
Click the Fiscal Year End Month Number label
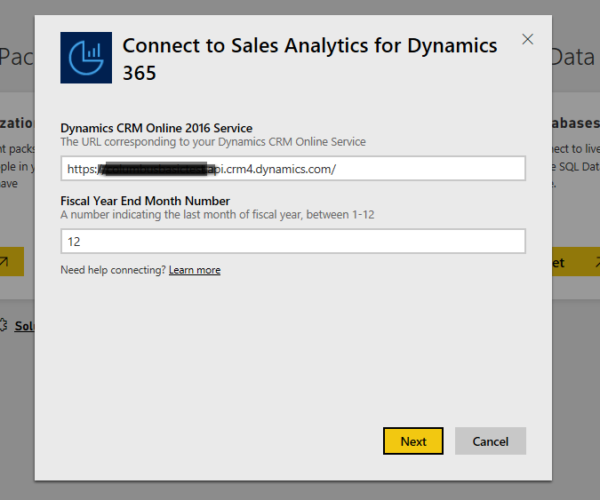(x=145, y=201)
